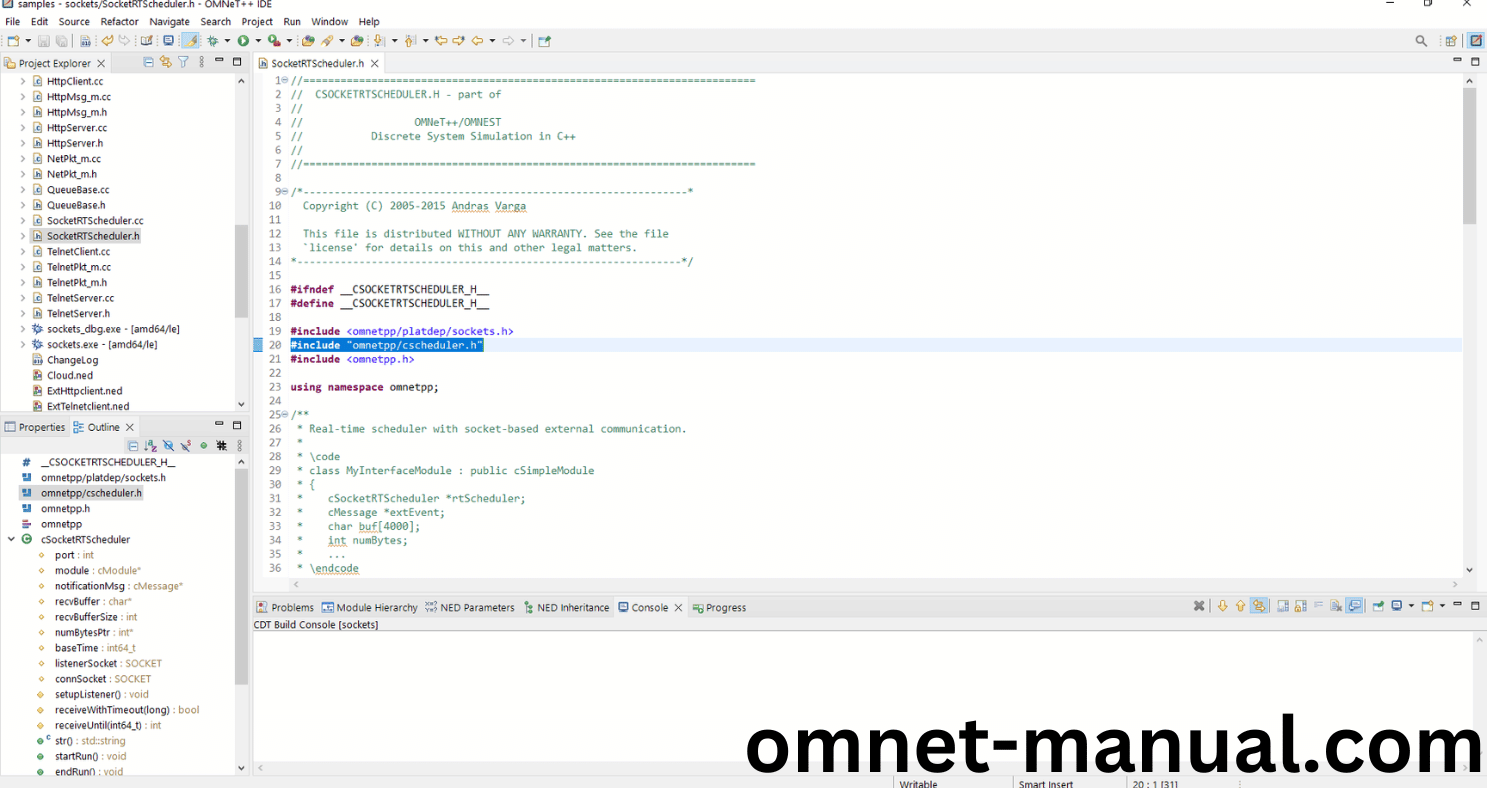Click the green Run button in toolbar
1487x788 pixels.
pos(243,41)
